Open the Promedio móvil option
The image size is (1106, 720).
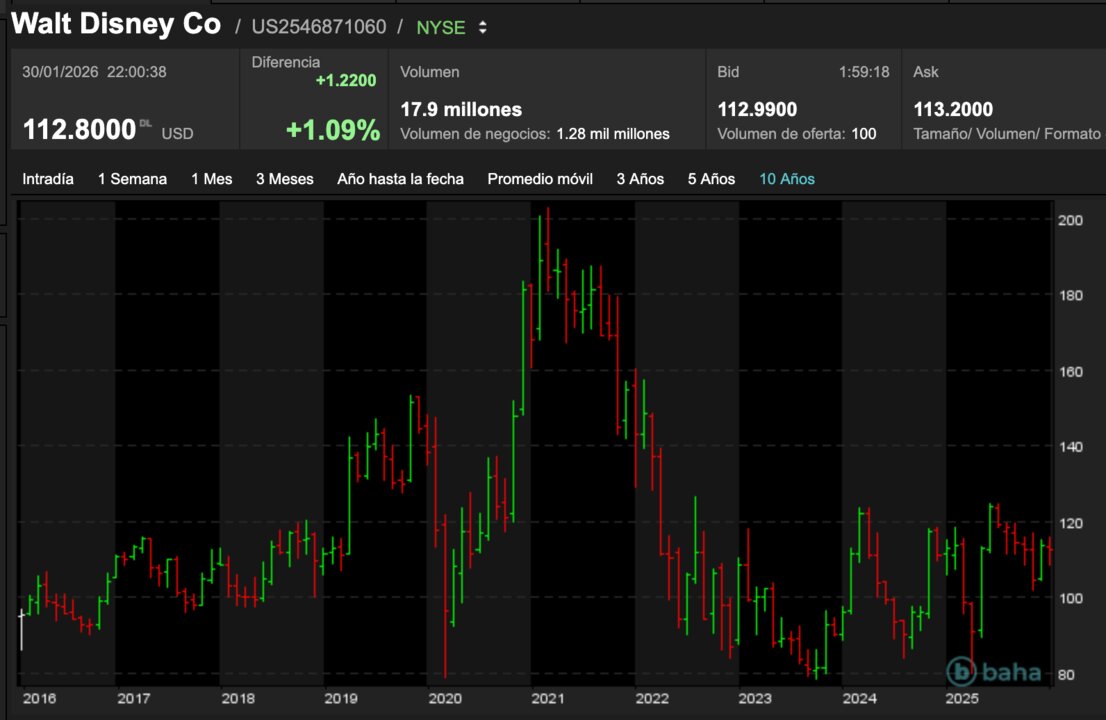(x=539, y=178)
